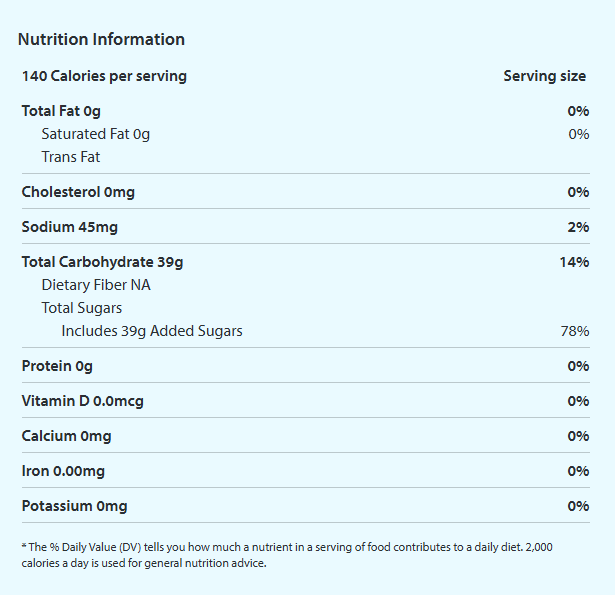Click the Total Sugars line
The image size is (615, 595).
coord(82,308)
